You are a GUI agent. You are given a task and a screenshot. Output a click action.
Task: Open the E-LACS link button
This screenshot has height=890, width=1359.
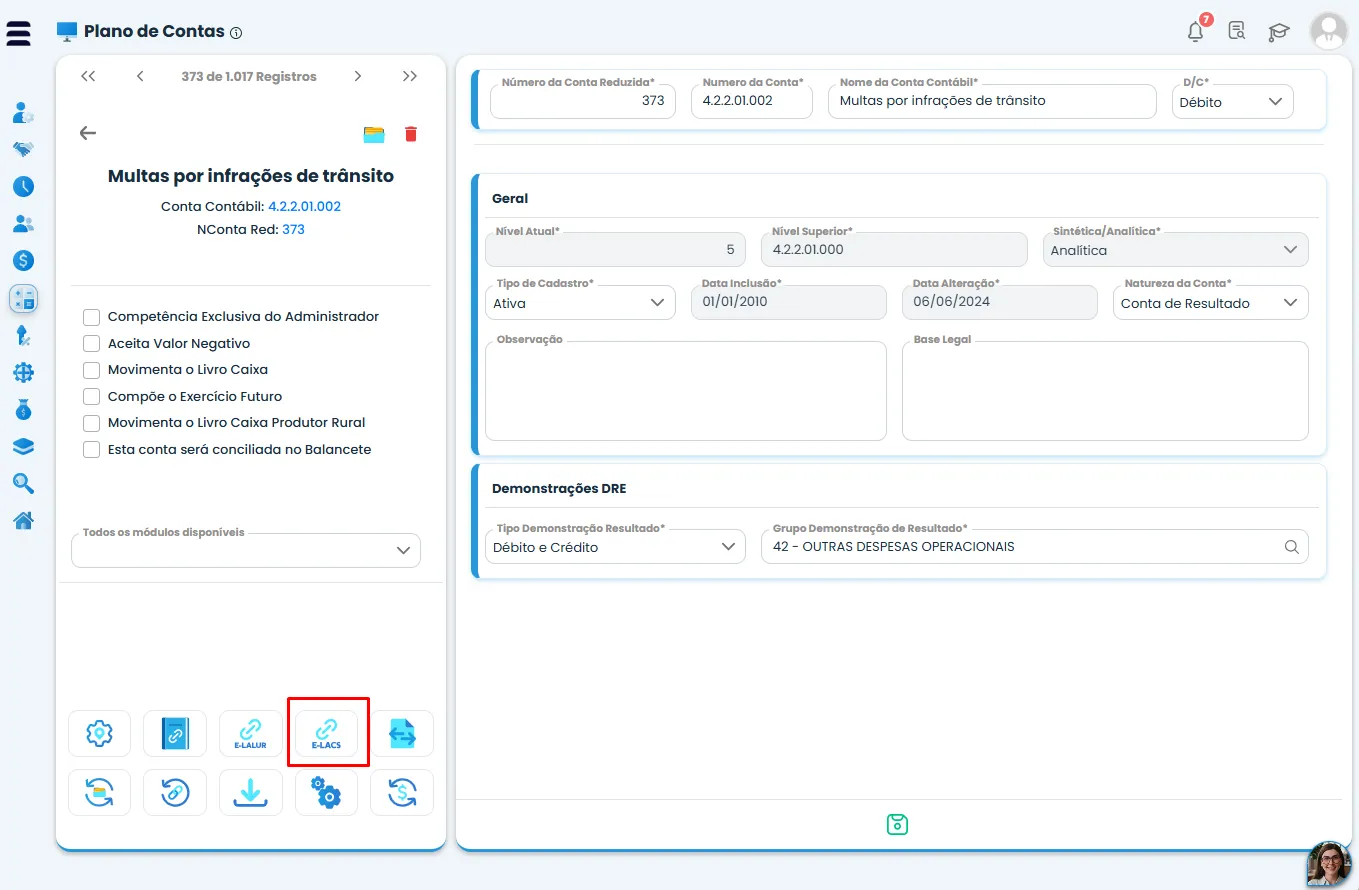[326, 734]
